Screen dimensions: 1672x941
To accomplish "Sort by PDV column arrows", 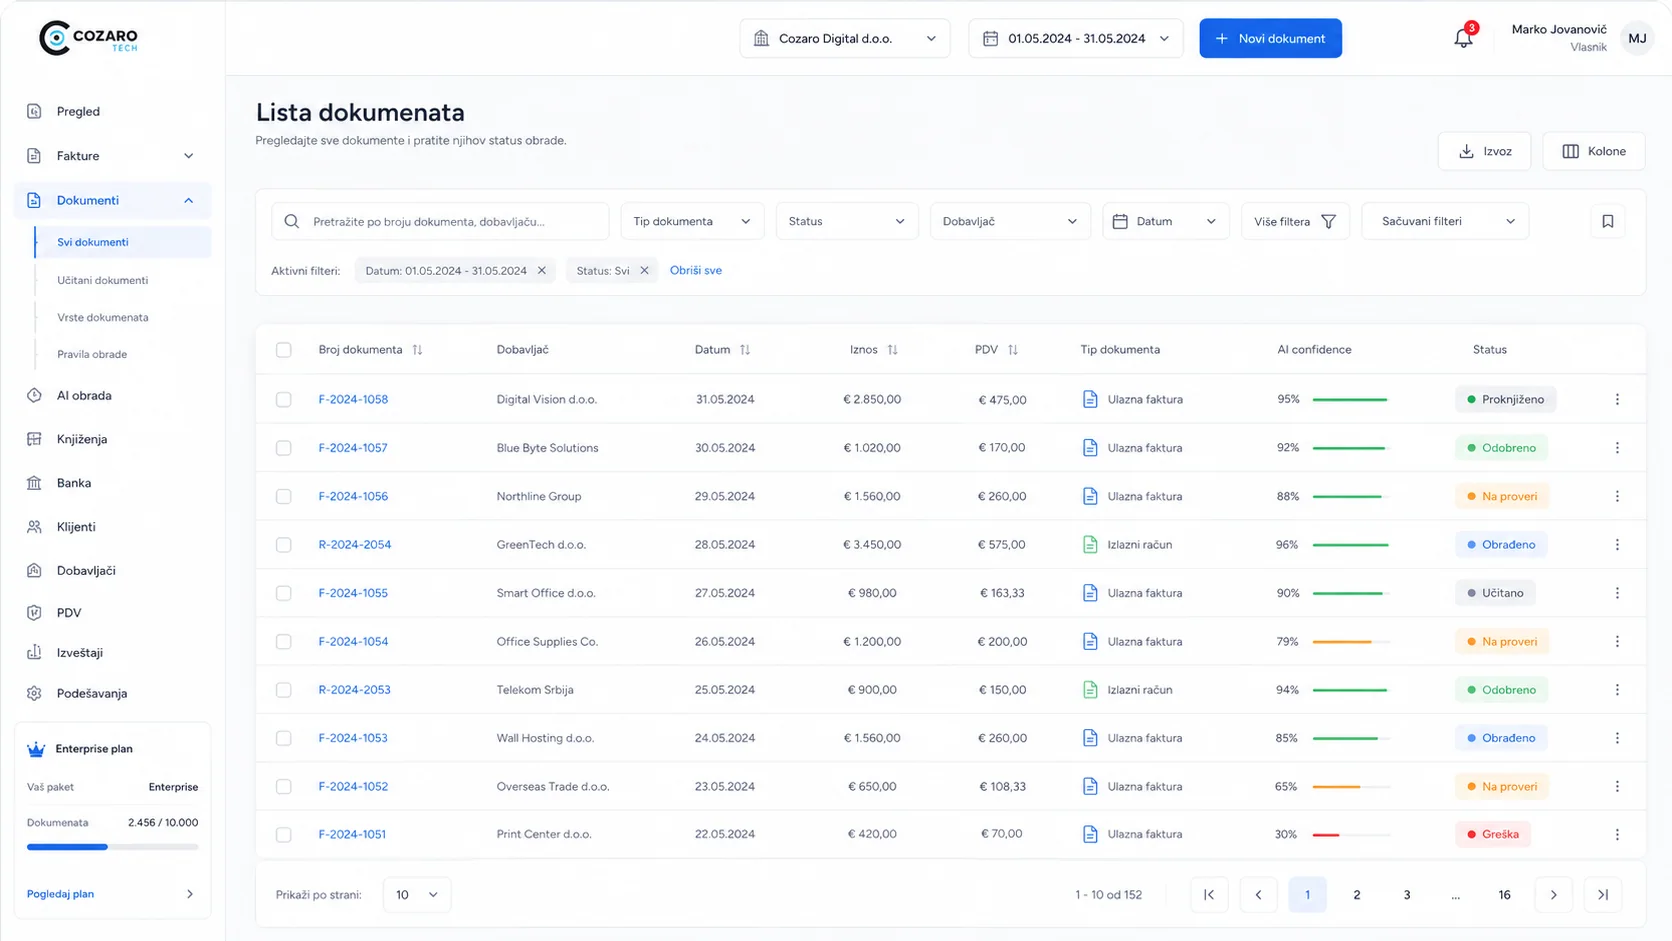I will (x=1013, y=350).
